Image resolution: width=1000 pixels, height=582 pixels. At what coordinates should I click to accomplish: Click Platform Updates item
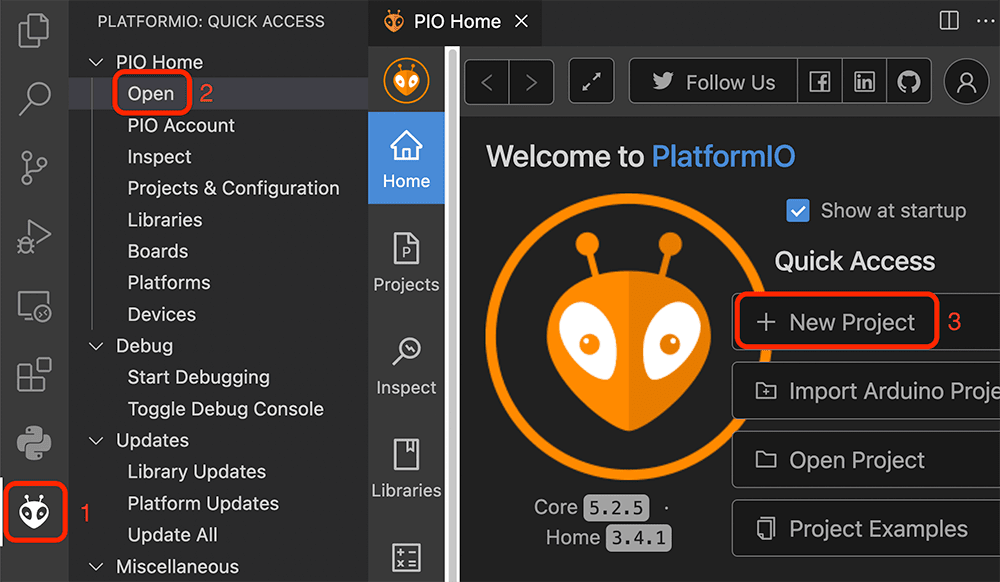[x=203, y=503]
